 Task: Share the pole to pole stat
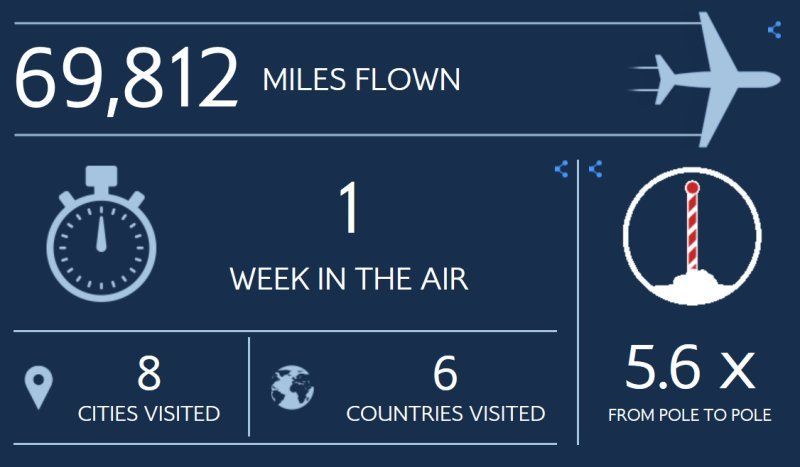pyautogui.click(x=595, y=169)
